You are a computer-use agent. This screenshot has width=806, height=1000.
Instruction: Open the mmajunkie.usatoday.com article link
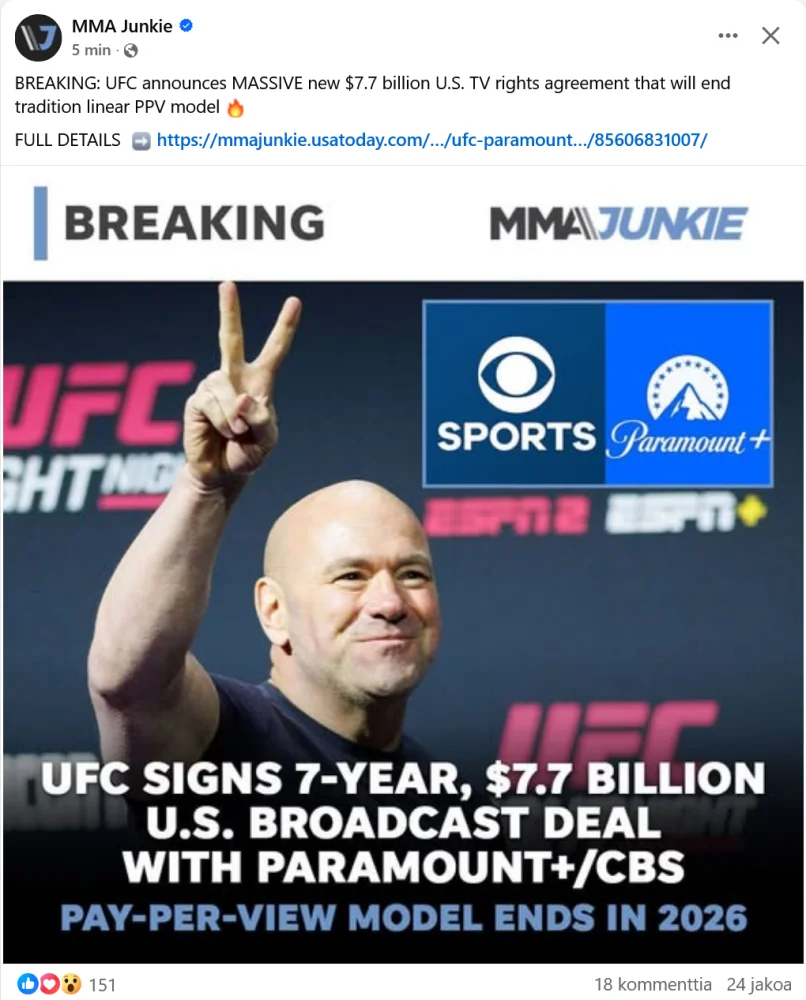tap(432, 140)
